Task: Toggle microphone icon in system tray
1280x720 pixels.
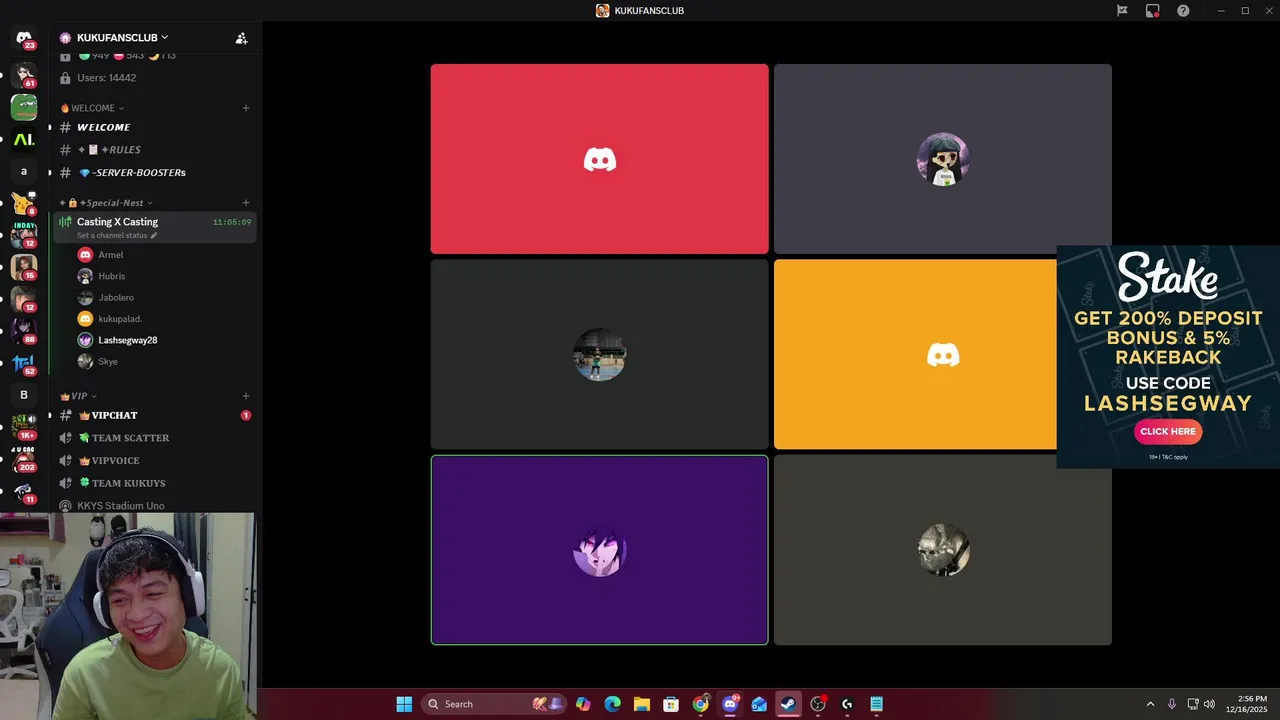Action: pos(1171,704)
